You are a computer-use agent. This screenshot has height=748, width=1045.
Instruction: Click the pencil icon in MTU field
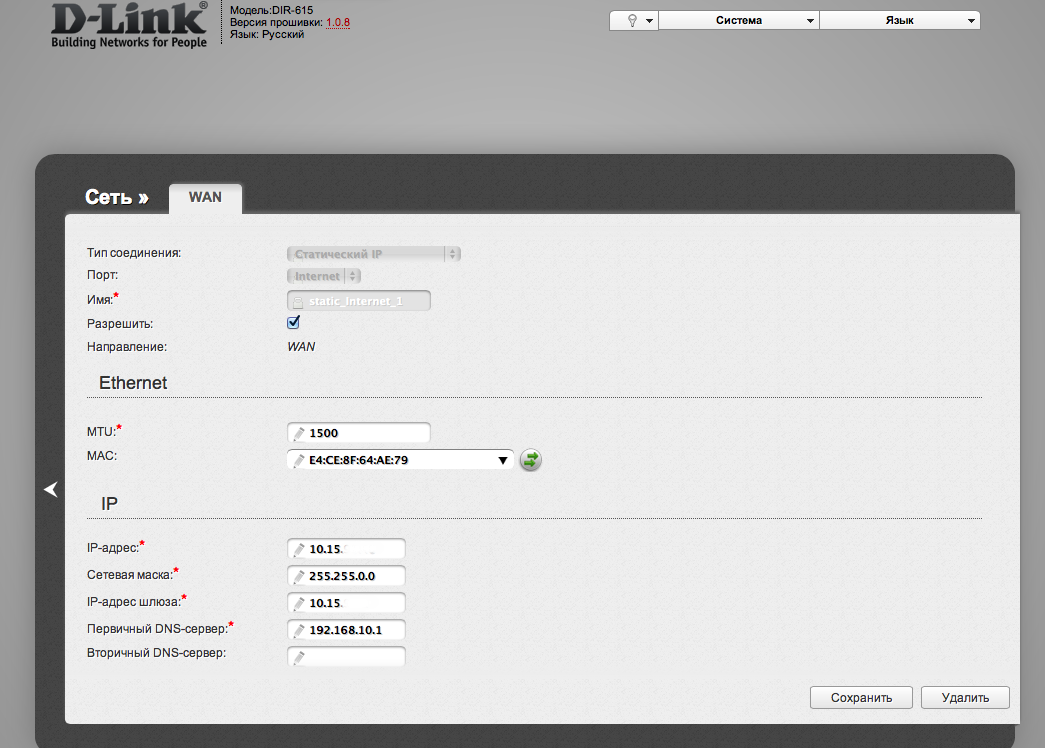(298, 434)
